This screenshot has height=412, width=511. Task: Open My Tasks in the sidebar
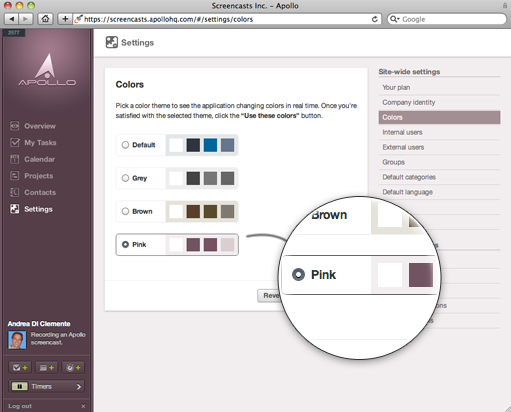point(40,143)
